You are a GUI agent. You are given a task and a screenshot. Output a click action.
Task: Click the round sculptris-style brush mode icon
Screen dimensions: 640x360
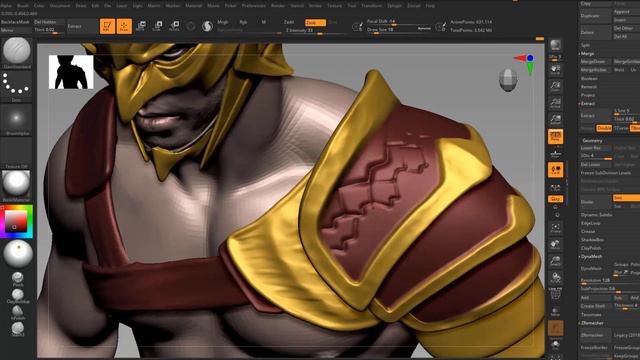(207, 27)
